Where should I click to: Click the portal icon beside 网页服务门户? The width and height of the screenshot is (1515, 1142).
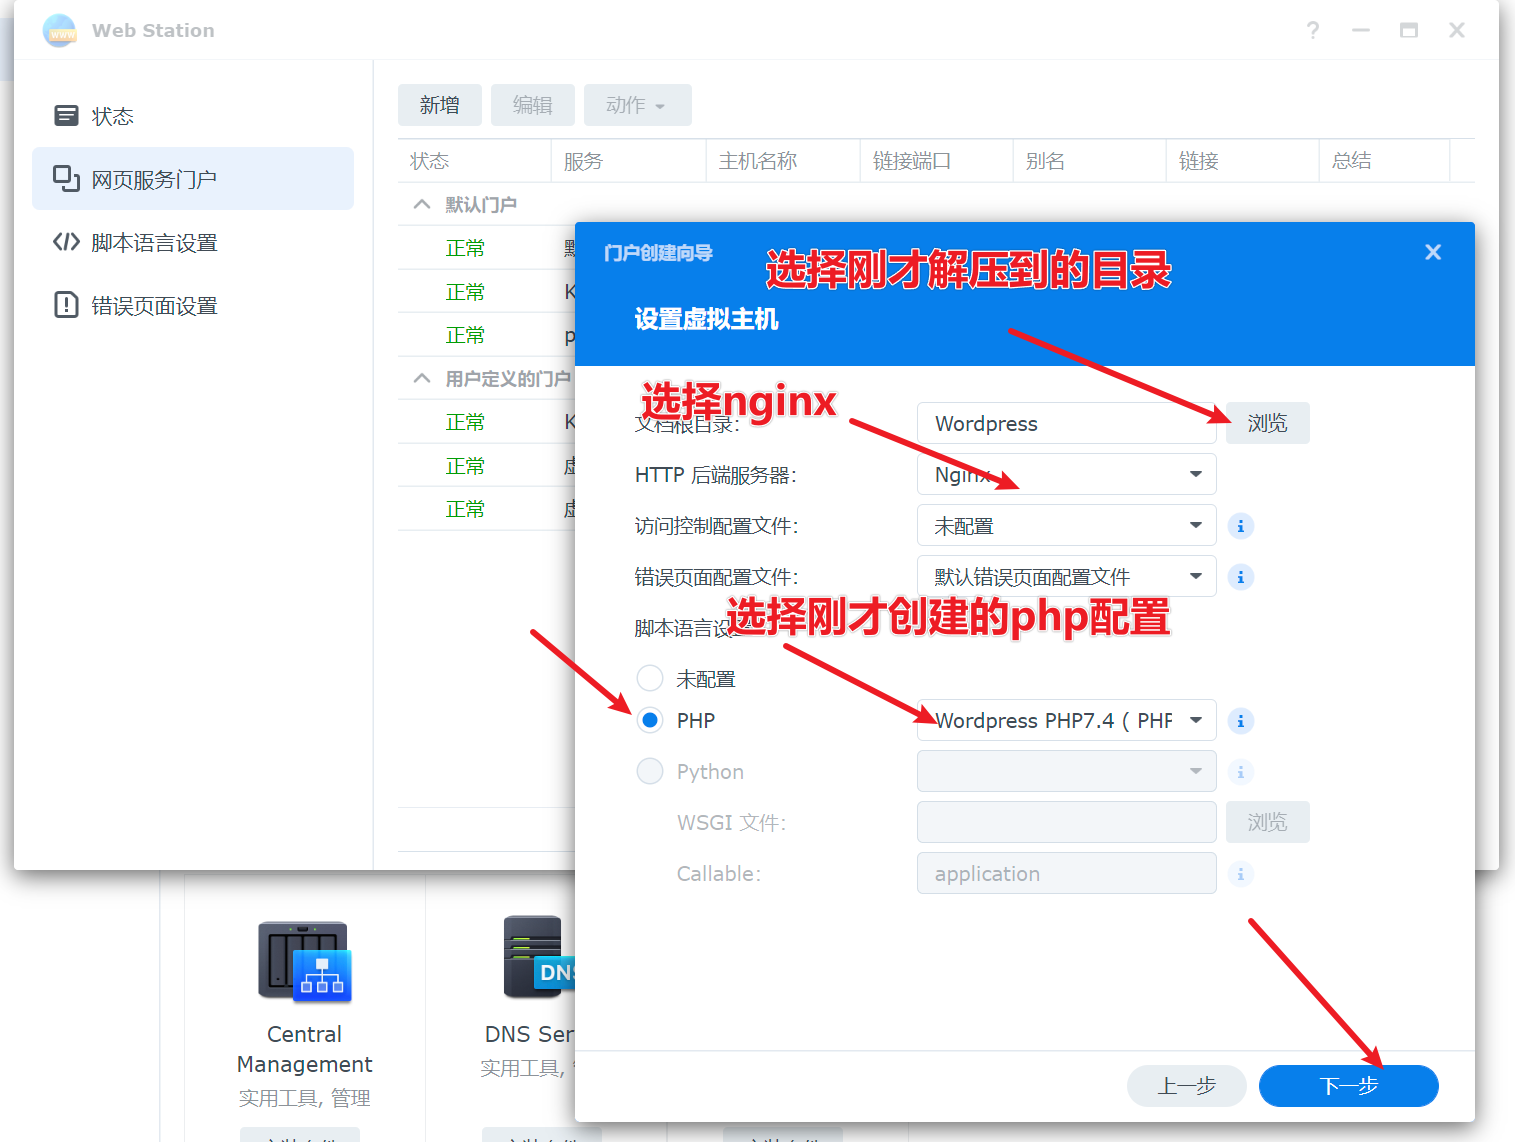tap(66, 179)
